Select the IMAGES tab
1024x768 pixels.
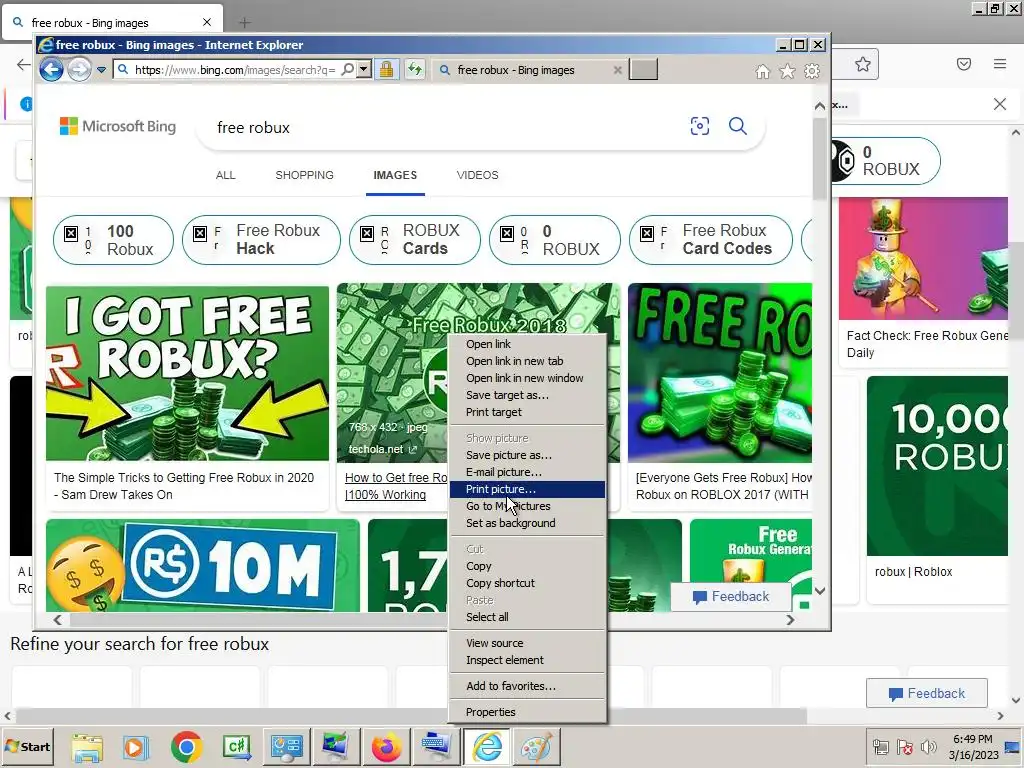point(395,175)
